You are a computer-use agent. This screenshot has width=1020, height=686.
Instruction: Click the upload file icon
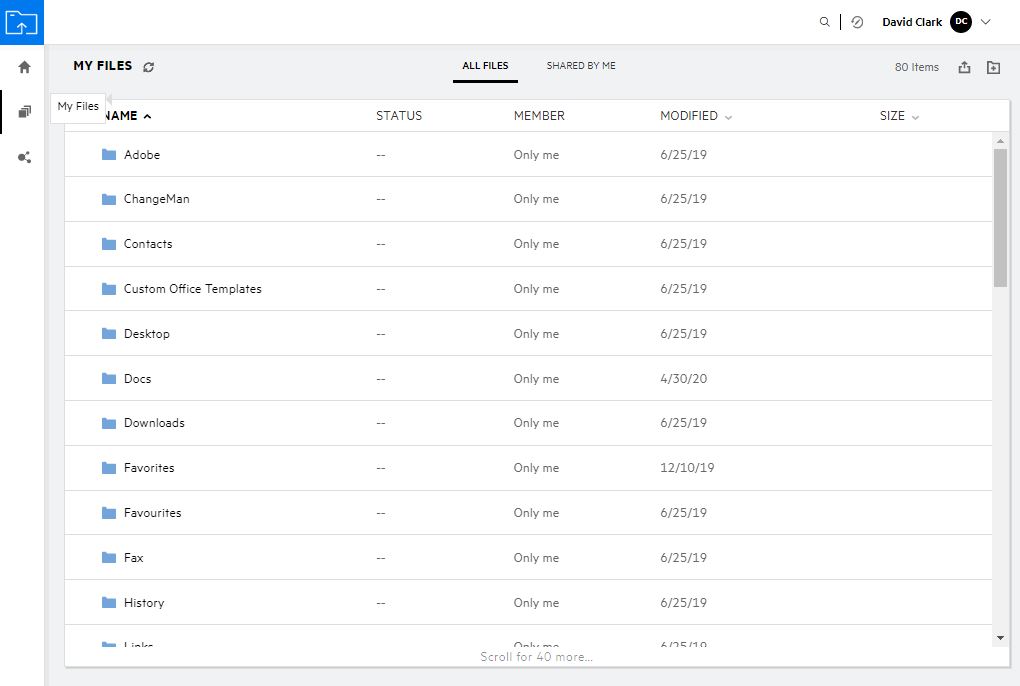tap(964, 67)
